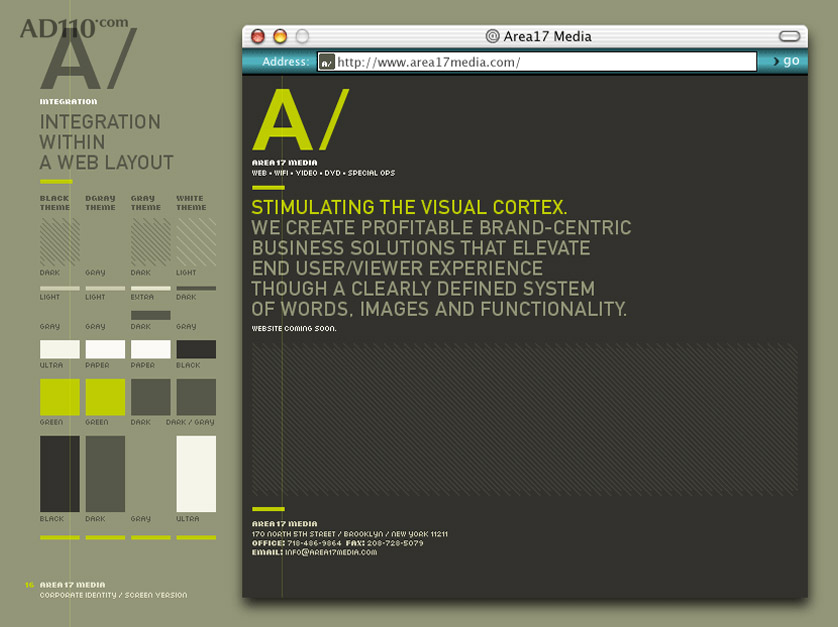This screenshot has height=627, width=838.
Task: Click the large green A/ logo on the webpage
Action: tap(300, 120)
